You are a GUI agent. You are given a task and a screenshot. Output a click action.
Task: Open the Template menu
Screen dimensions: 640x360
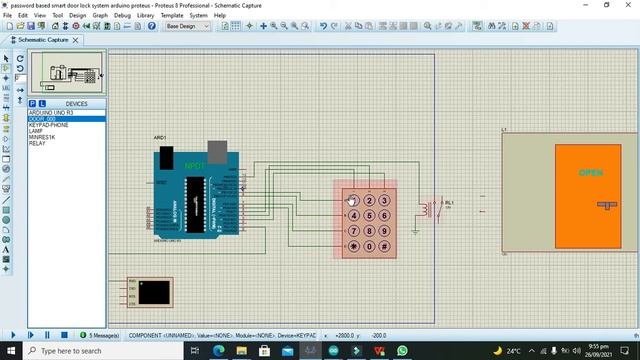pos(172,16)
